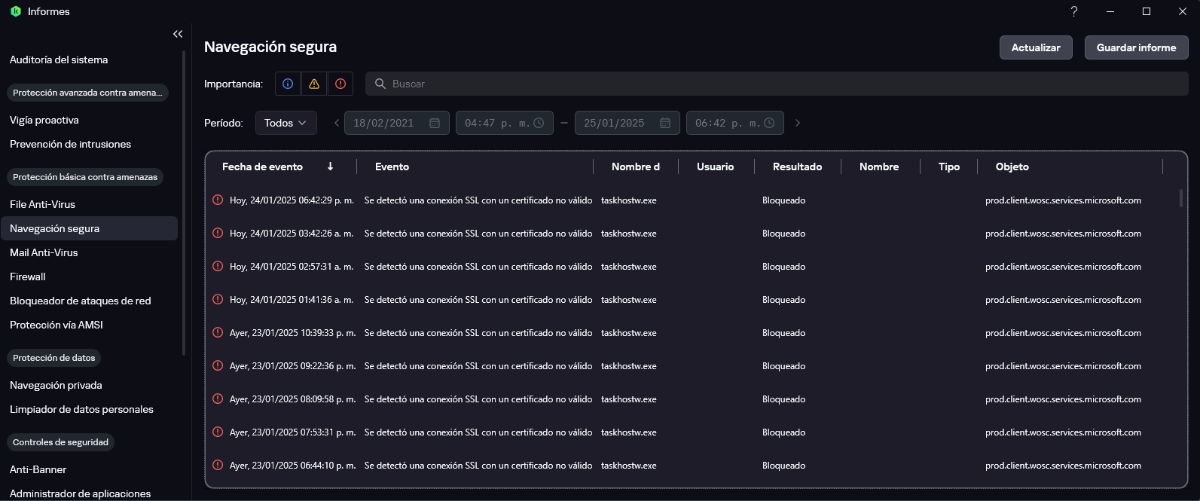1200x501 pixels.
Task: Click the calendar icon in start date field
Action: (435, 123)
